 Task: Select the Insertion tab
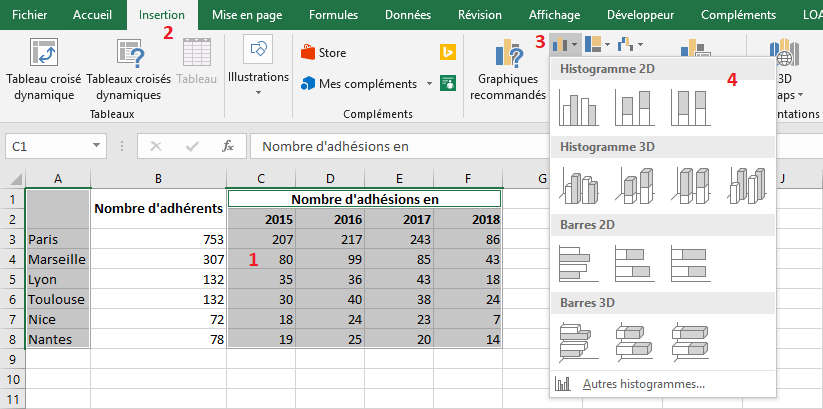pyautogui.click(x=162, y=15)
